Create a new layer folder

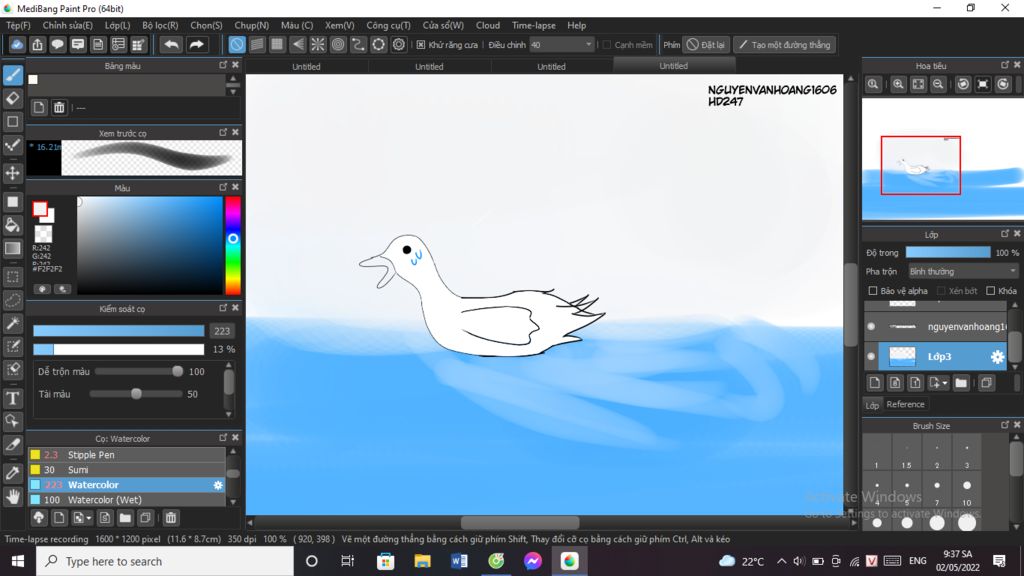pyautogui.click(x=961, y=383)
